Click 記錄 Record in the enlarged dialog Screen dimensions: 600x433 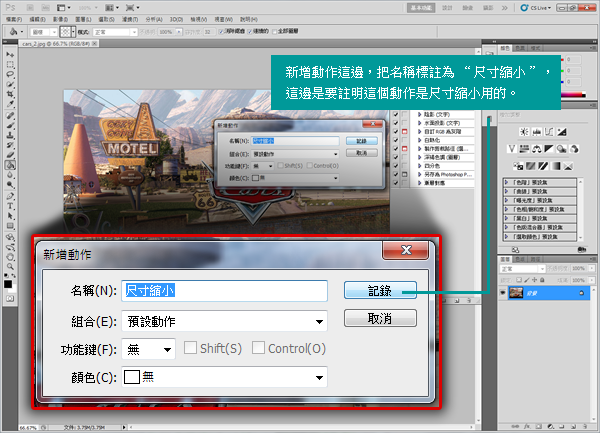[380, 290]
